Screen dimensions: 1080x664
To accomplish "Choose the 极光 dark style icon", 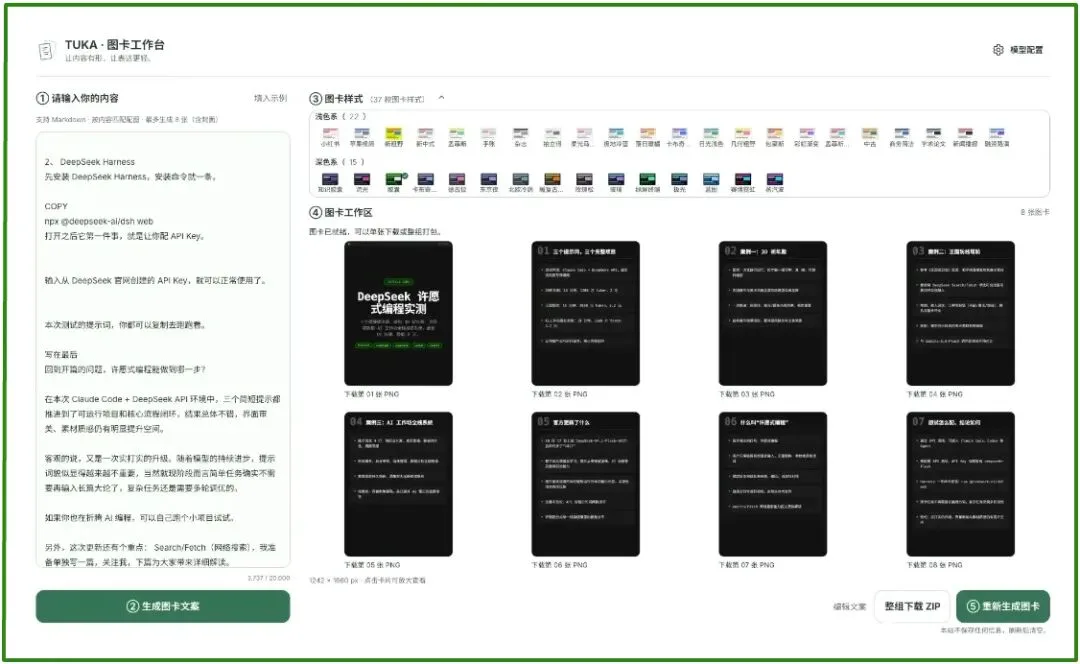I will coord(679,183).
